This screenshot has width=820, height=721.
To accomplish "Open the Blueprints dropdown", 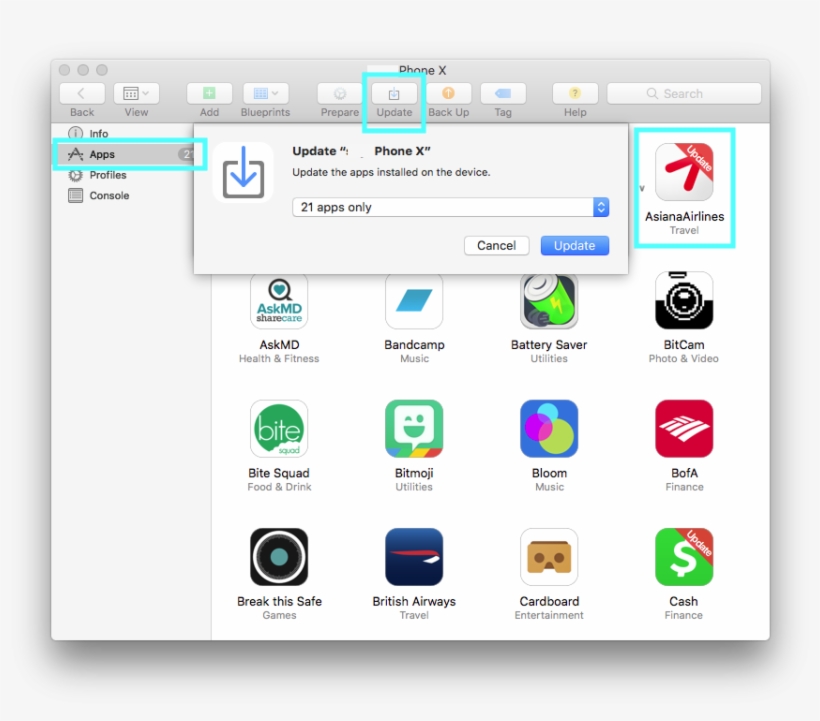I will (x=266, y=94).
